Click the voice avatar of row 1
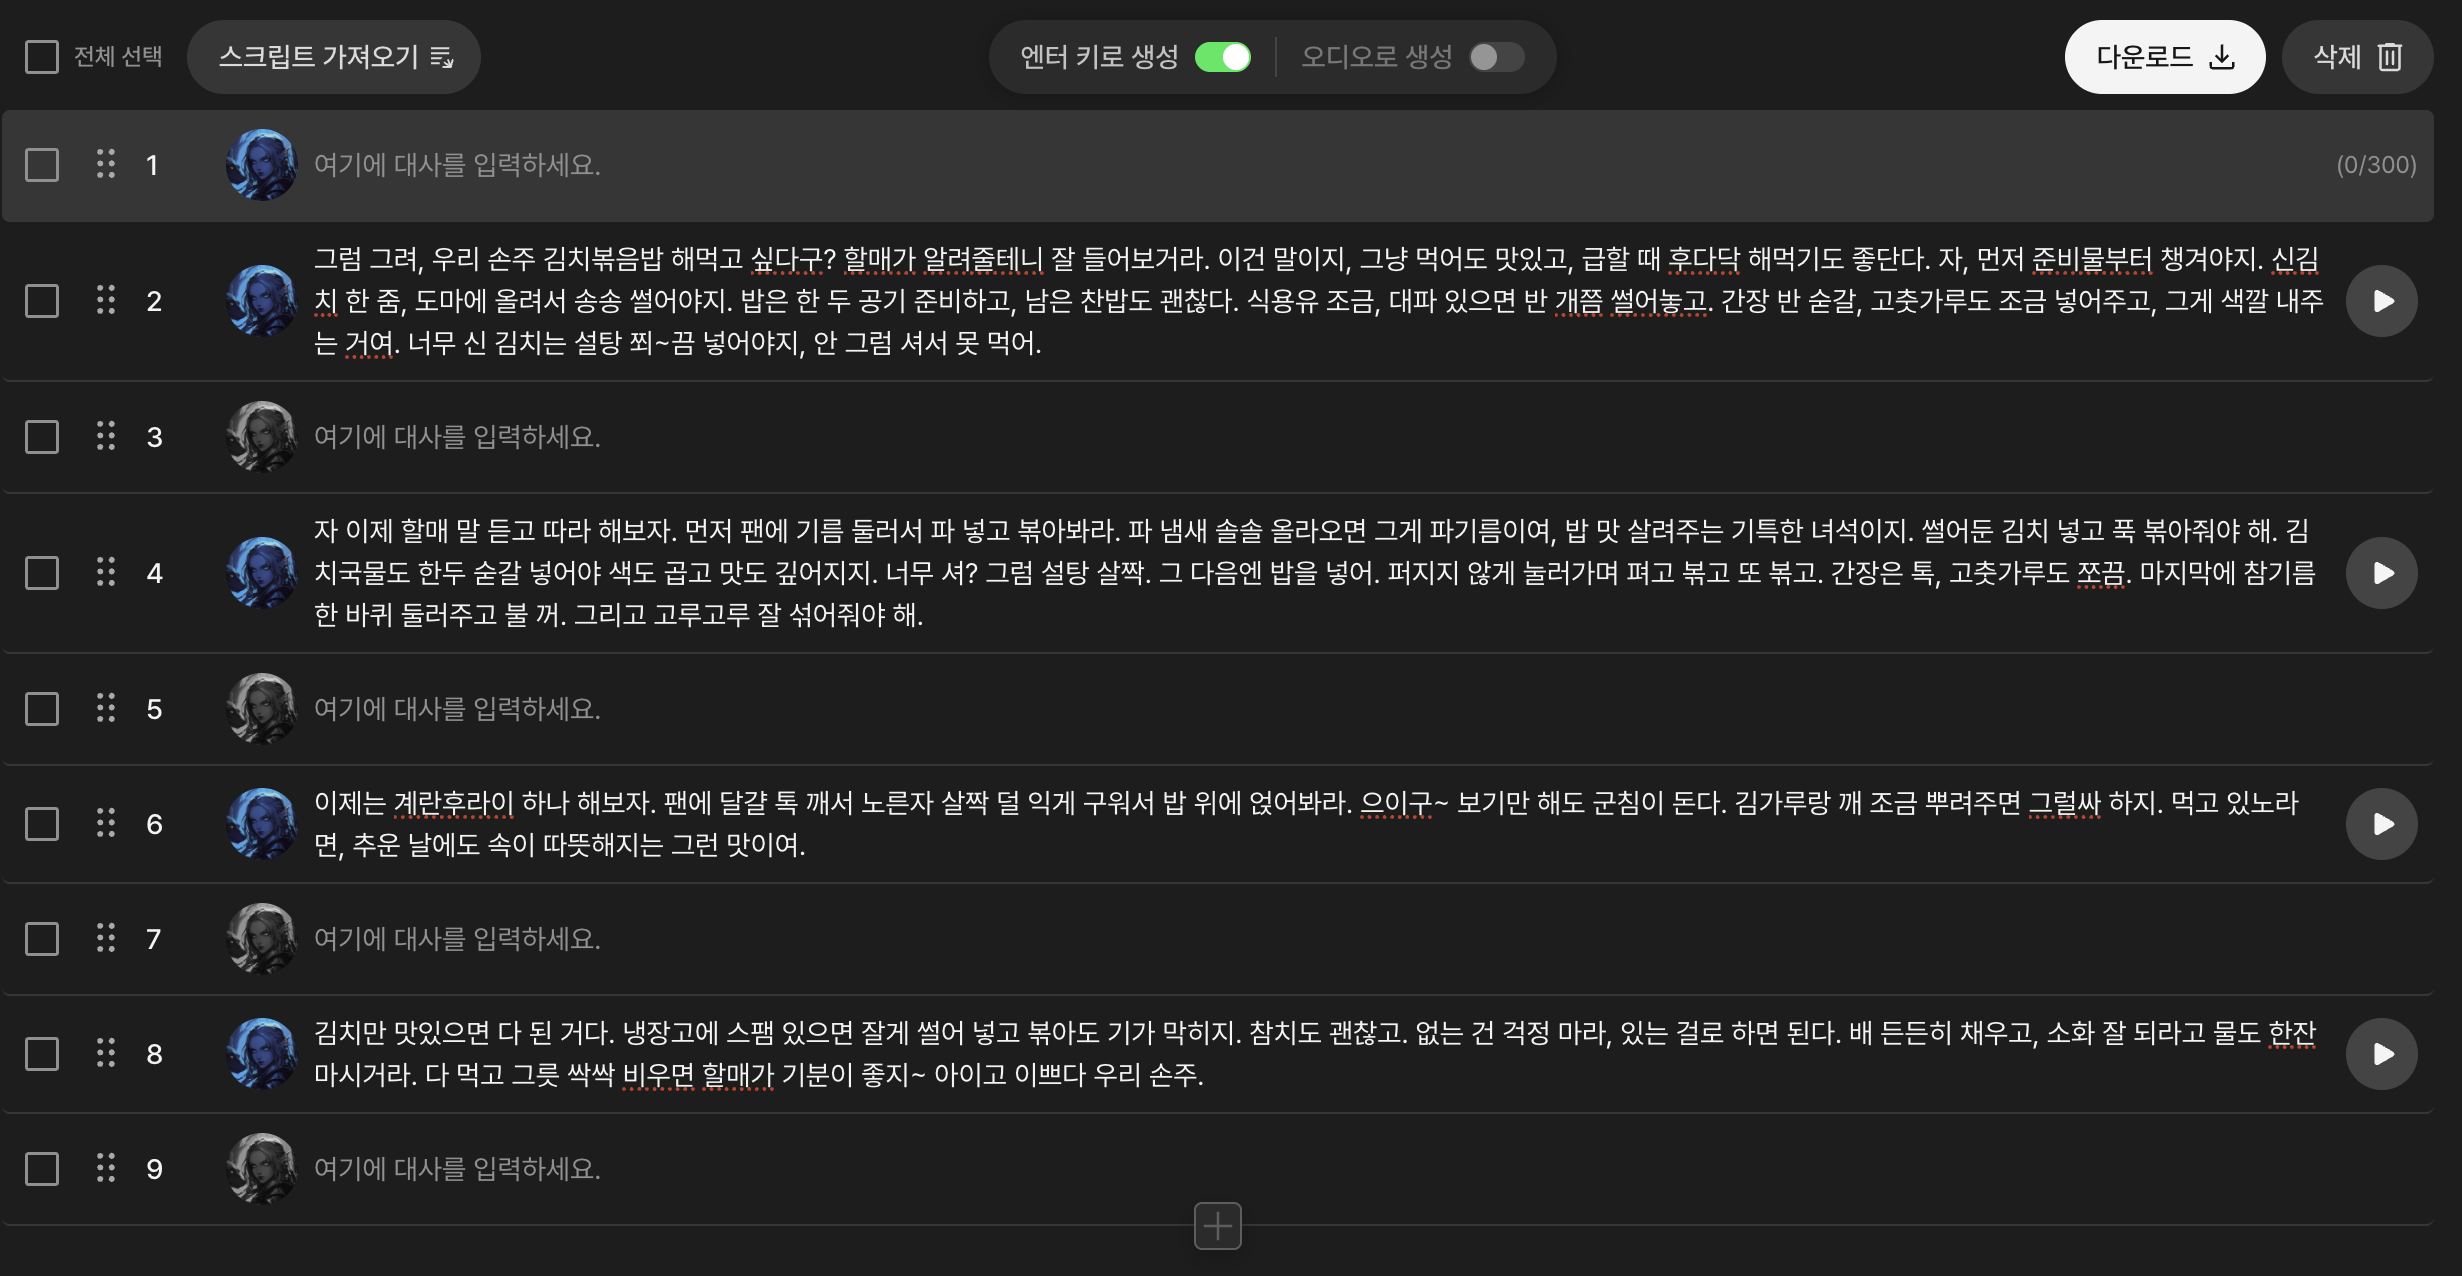 (x=262, y=165)
